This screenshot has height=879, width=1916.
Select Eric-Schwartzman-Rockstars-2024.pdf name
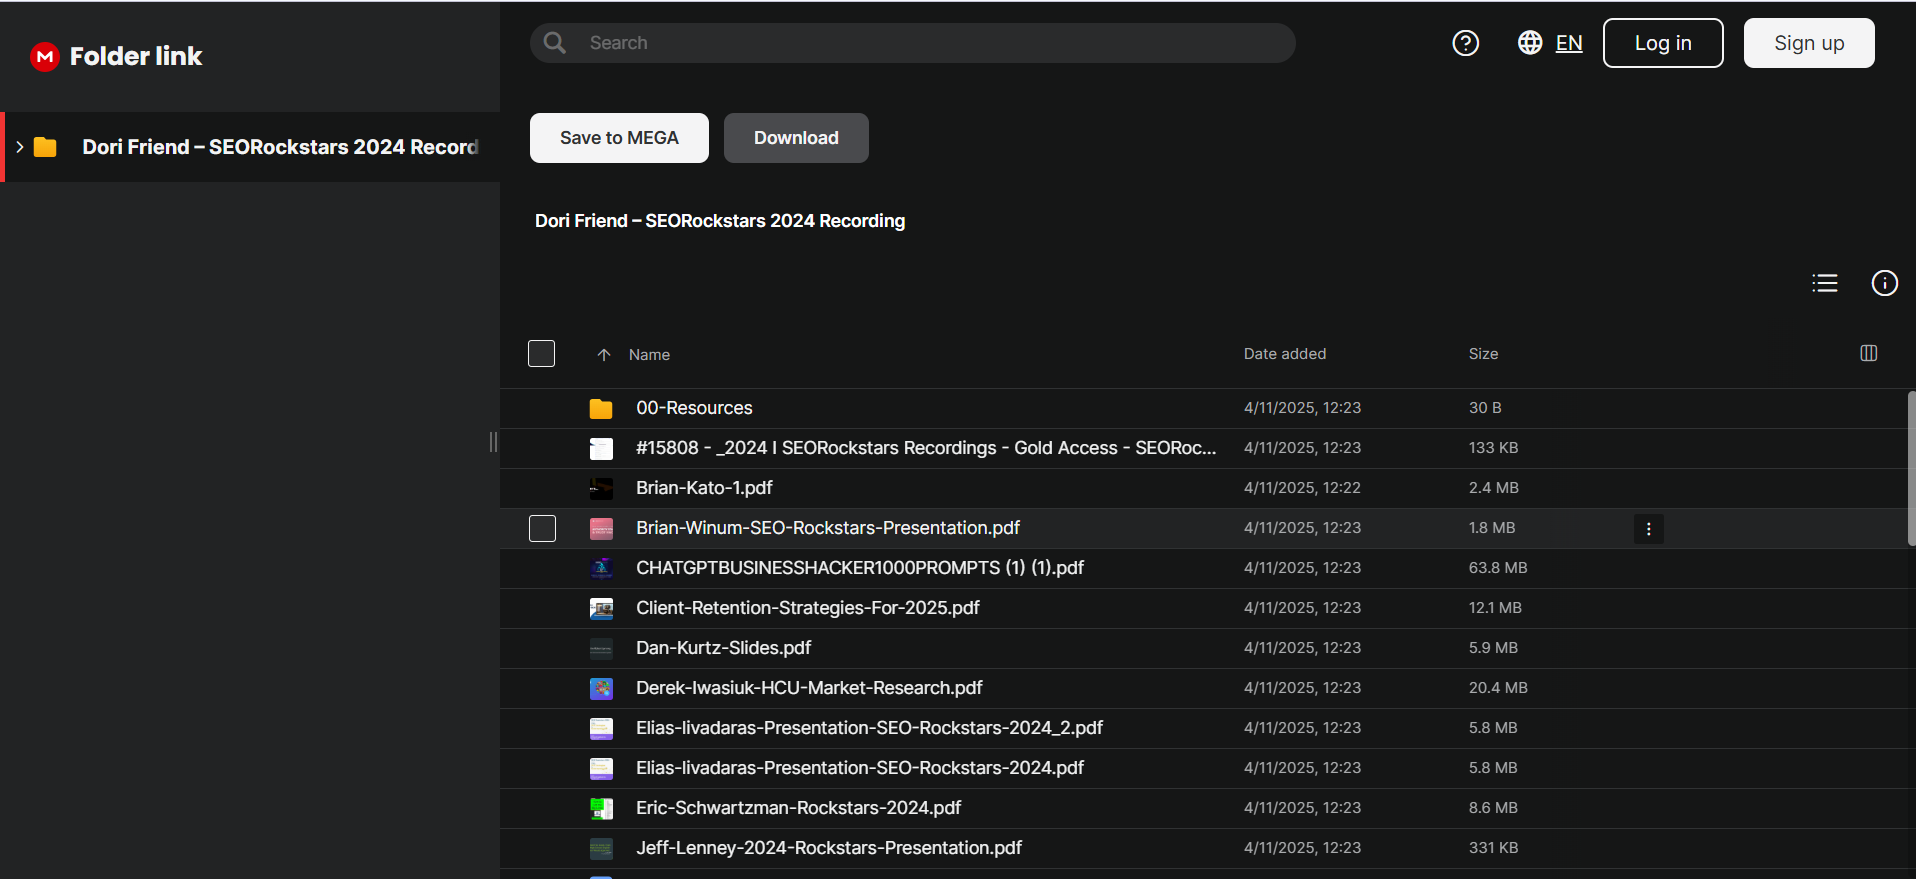point(798,808)
